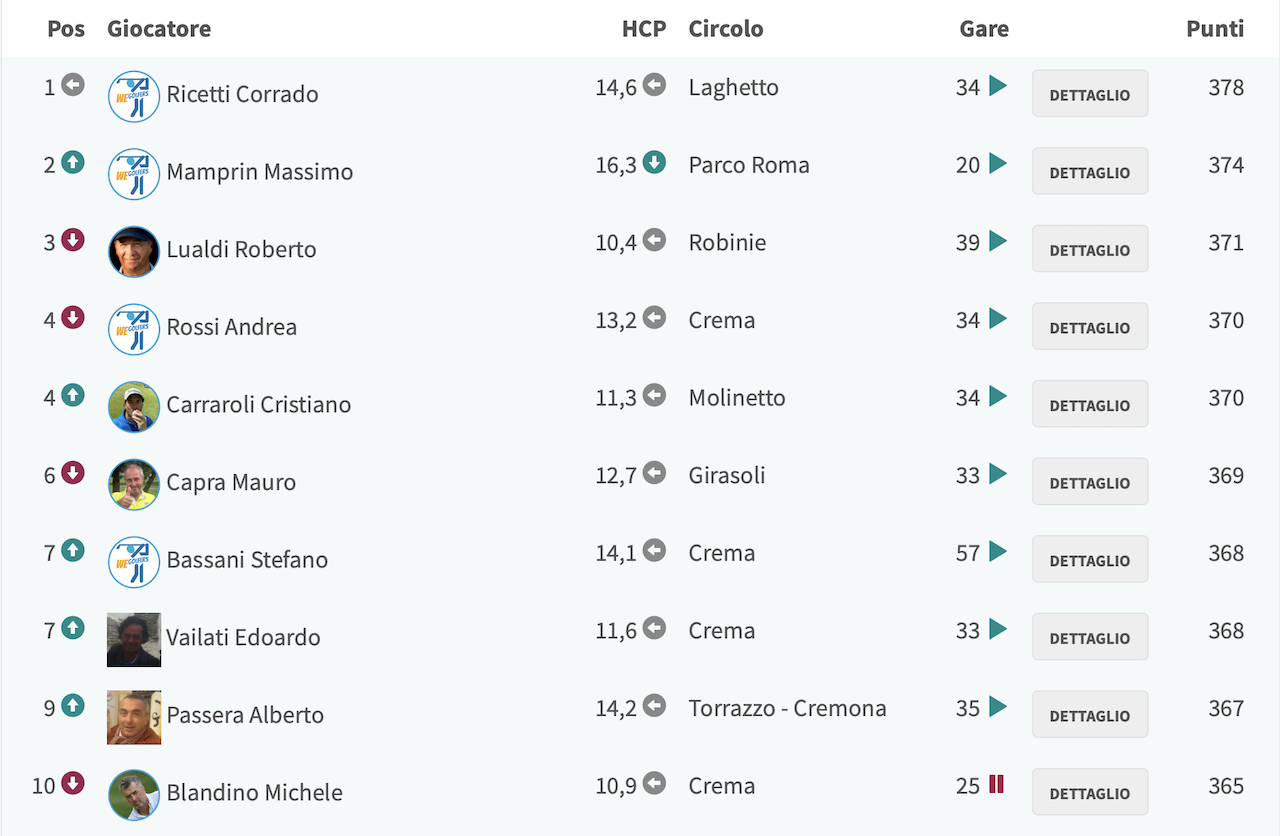
Task: Open Vailati Edoardo's profile picture
Action: [134, 640]
